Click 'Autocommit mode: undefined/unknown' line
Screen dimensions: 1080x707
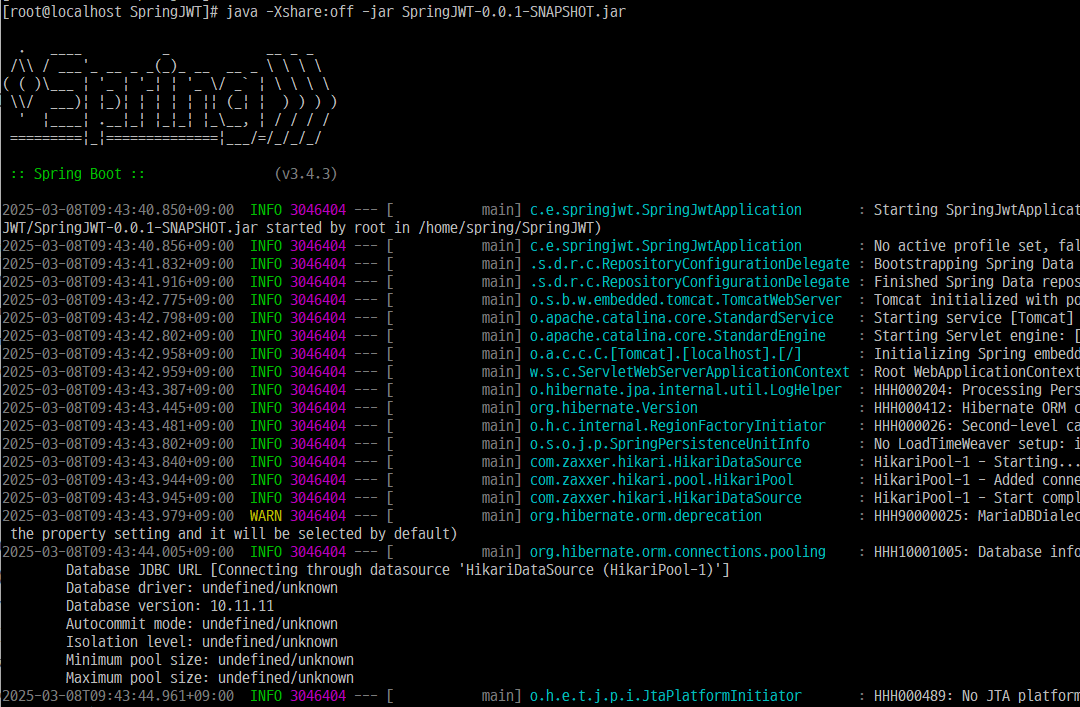pyautogui.click(x=202, y=624)
